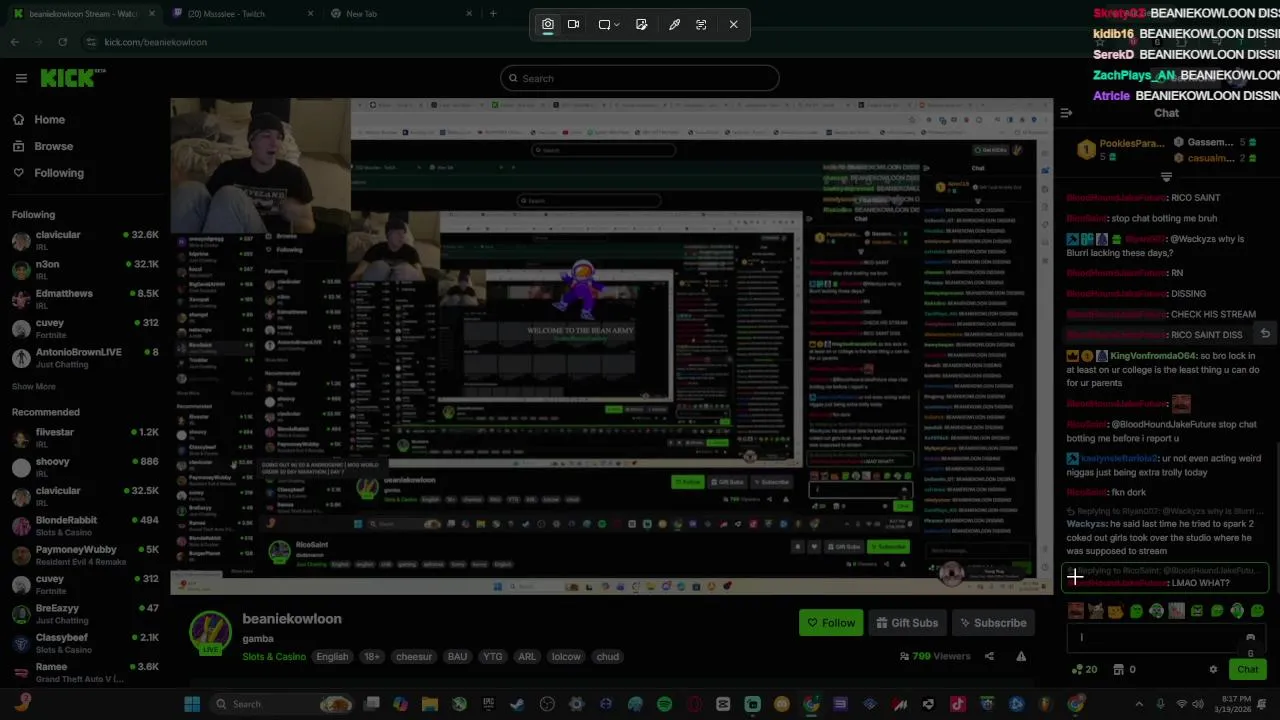Viewport: 1280px width, 720px height.
Task: Open chat settings gear icon
Action: (1213, 669)
